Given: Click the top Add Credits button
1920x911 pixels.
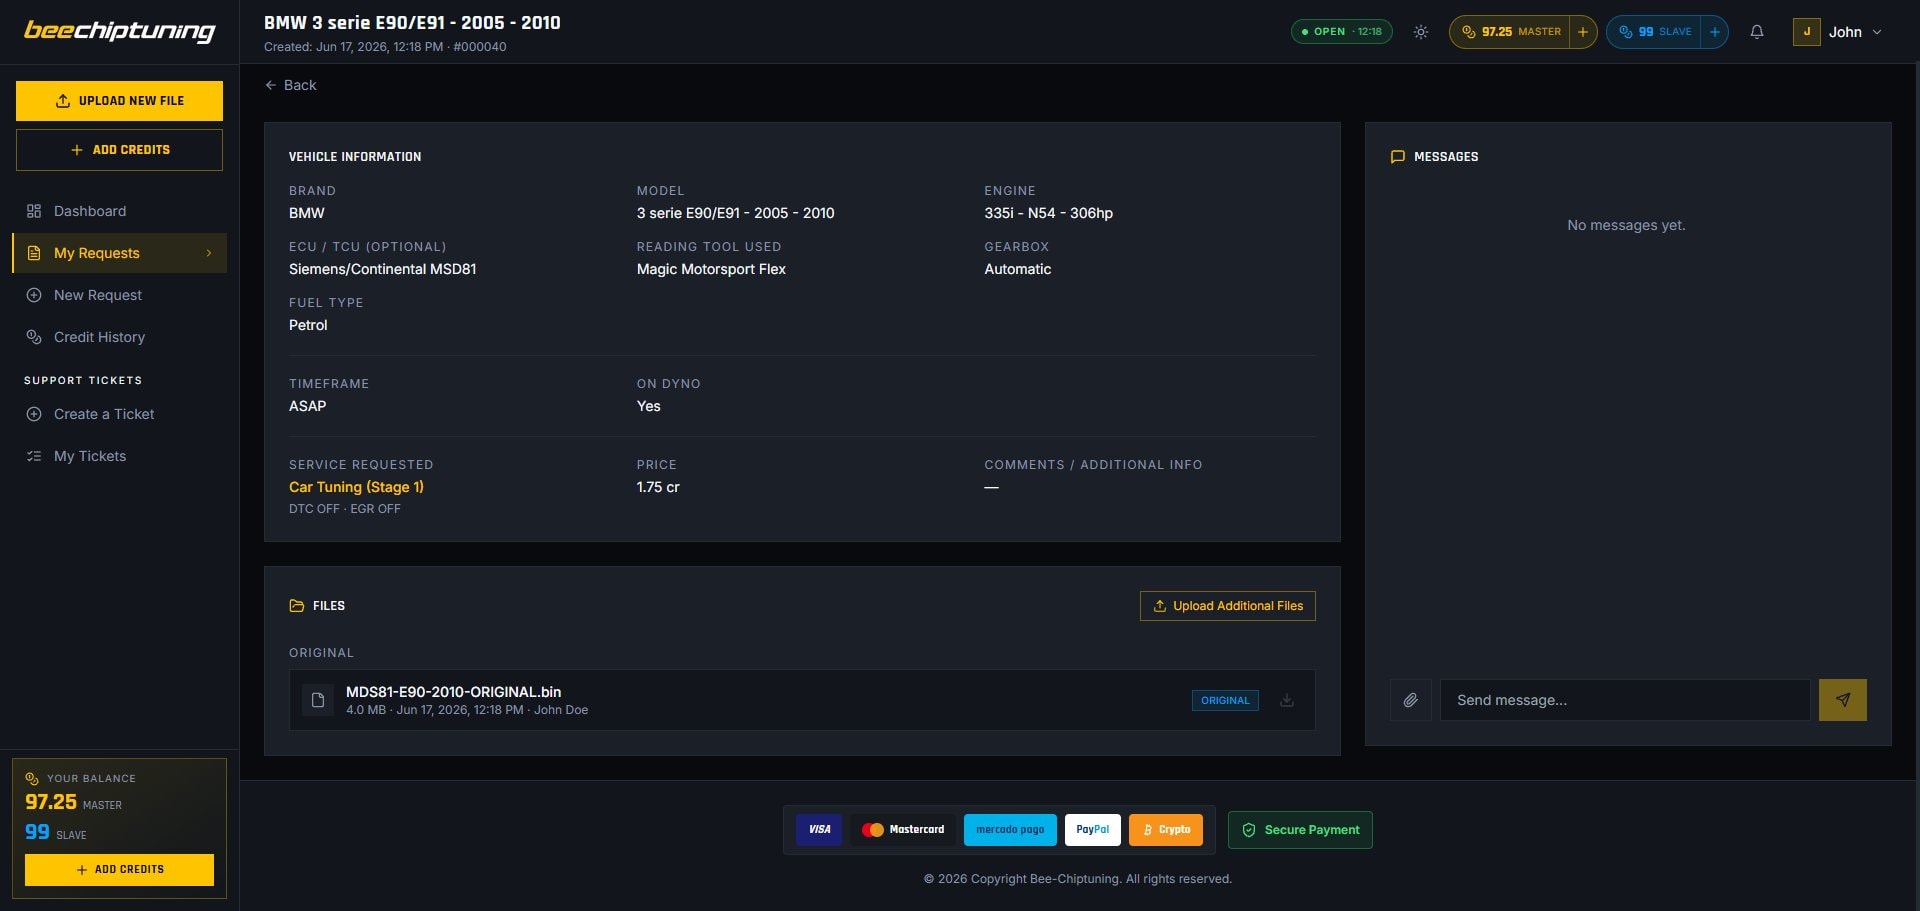Looking at the screenshot, I should coord(119,150).
